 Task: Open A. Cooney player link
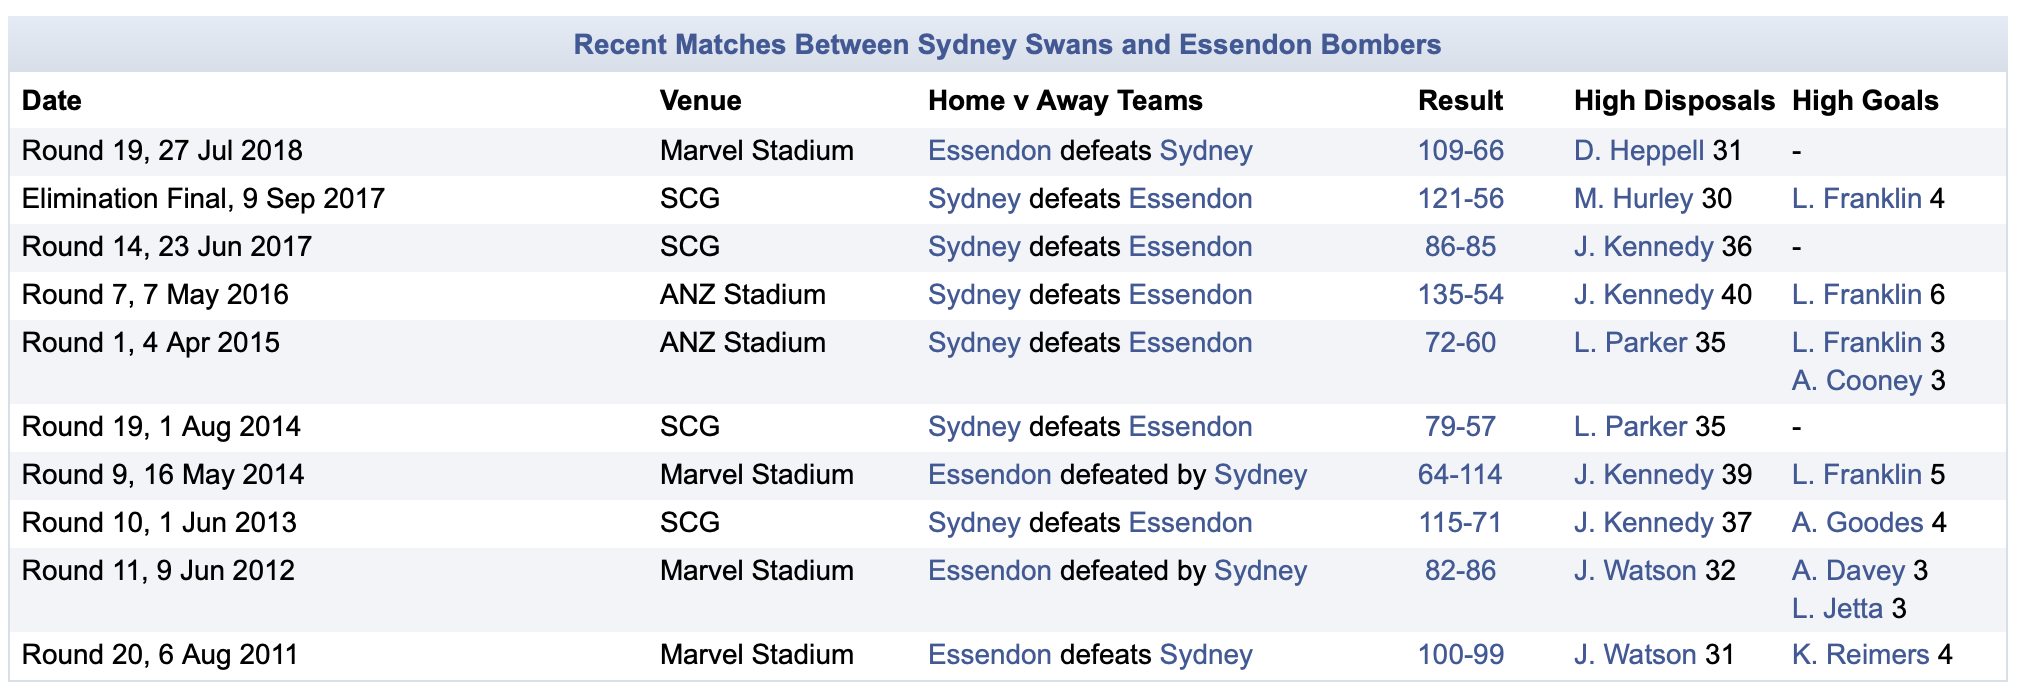pos(1857,381)
